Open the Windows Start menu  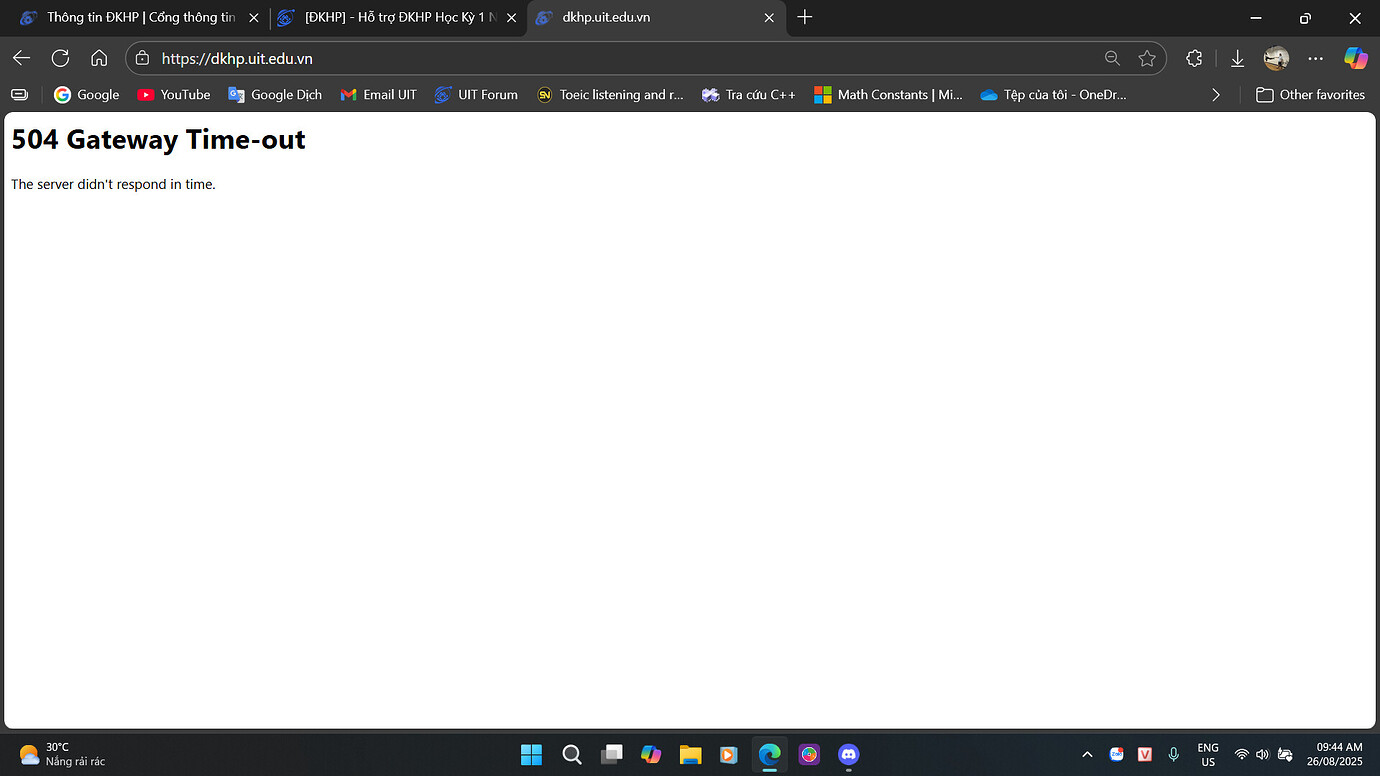[531, 754]
